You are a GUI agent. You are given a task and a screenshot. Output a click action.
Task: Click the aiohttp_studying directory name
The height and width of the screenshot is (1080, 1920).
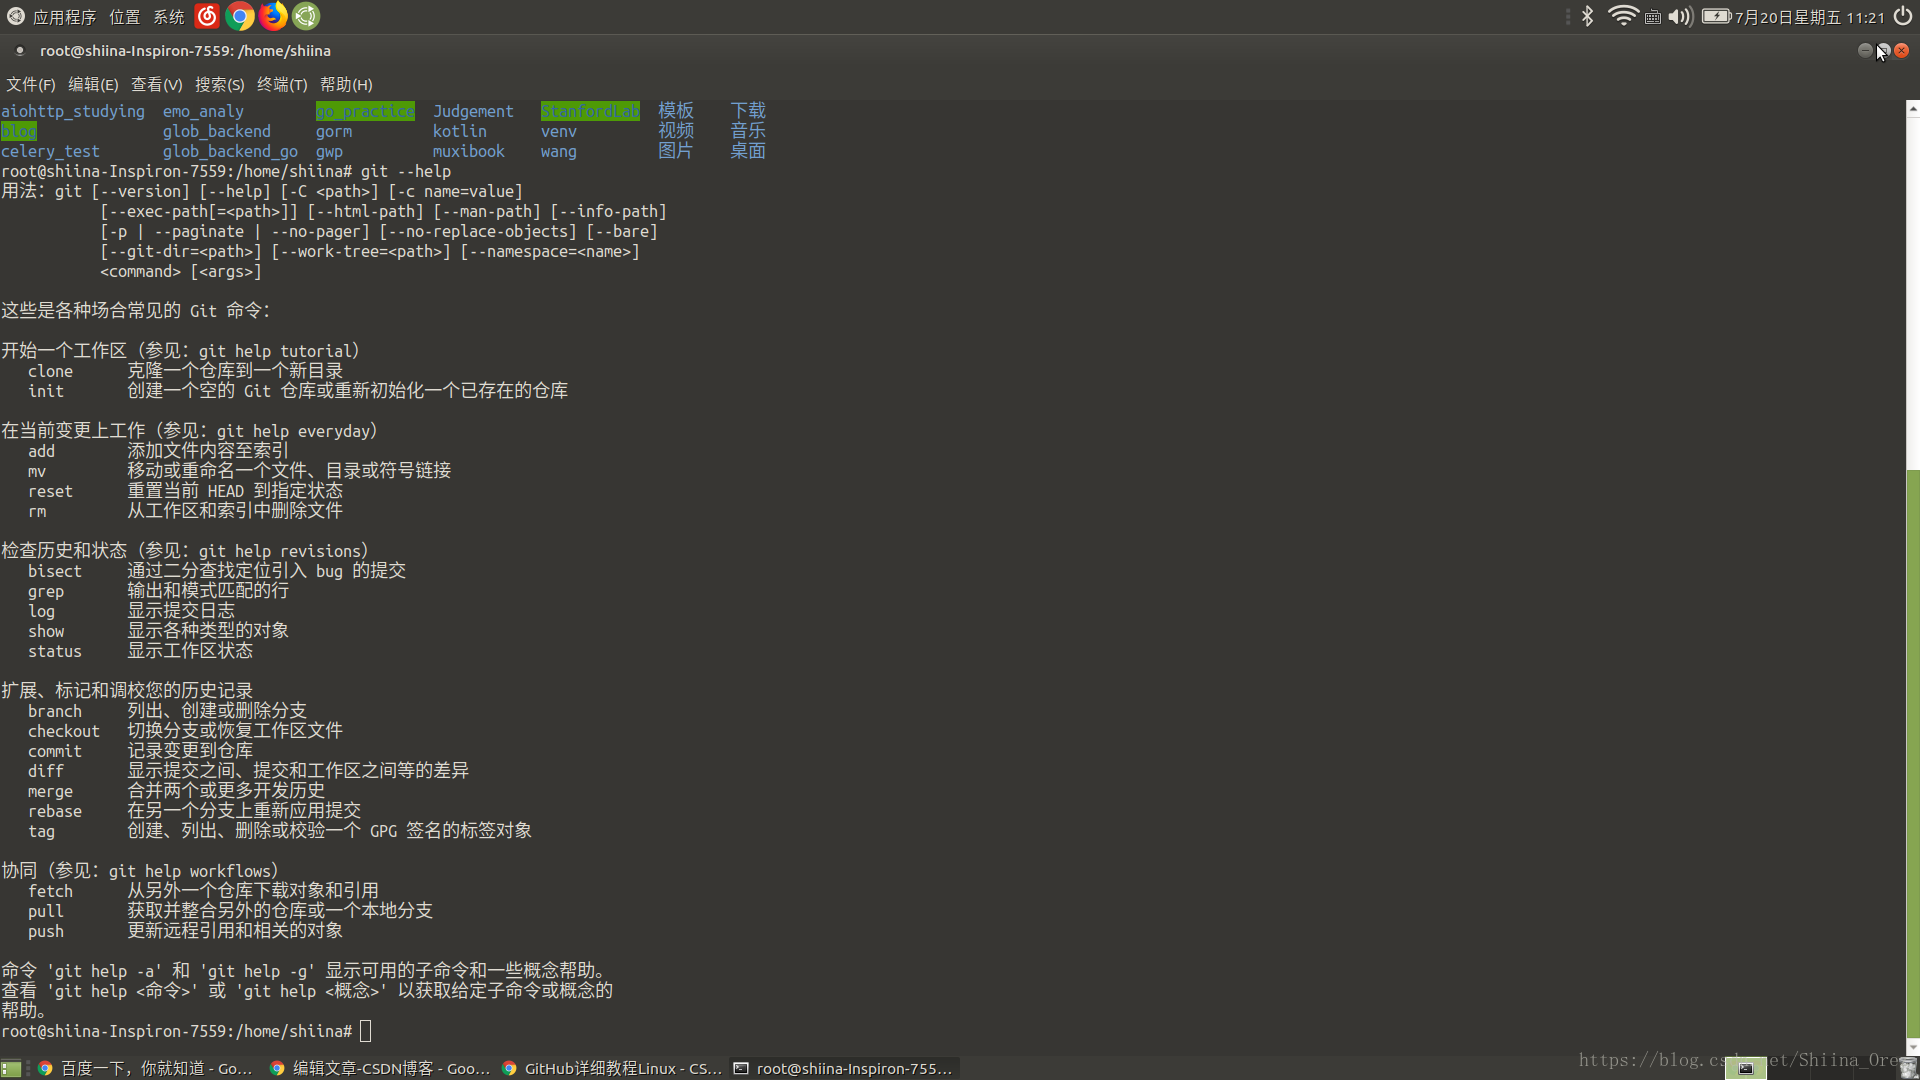click(73, 111)
